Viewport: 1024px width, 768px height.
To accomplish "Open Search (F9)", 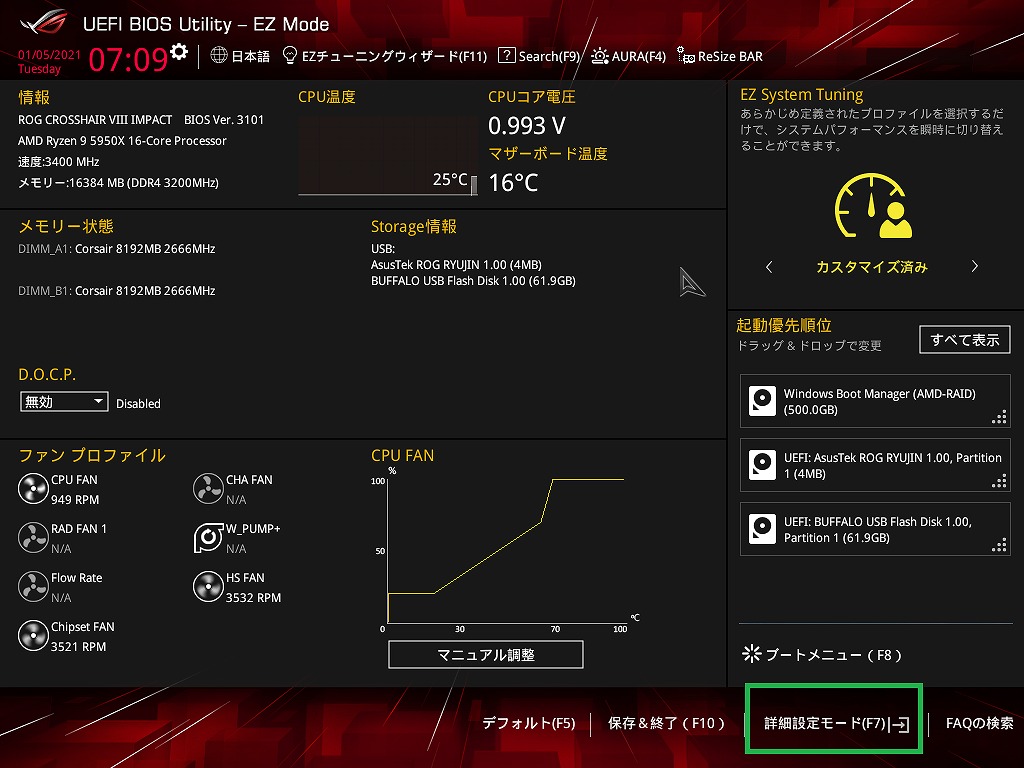I will pos(539,56).
